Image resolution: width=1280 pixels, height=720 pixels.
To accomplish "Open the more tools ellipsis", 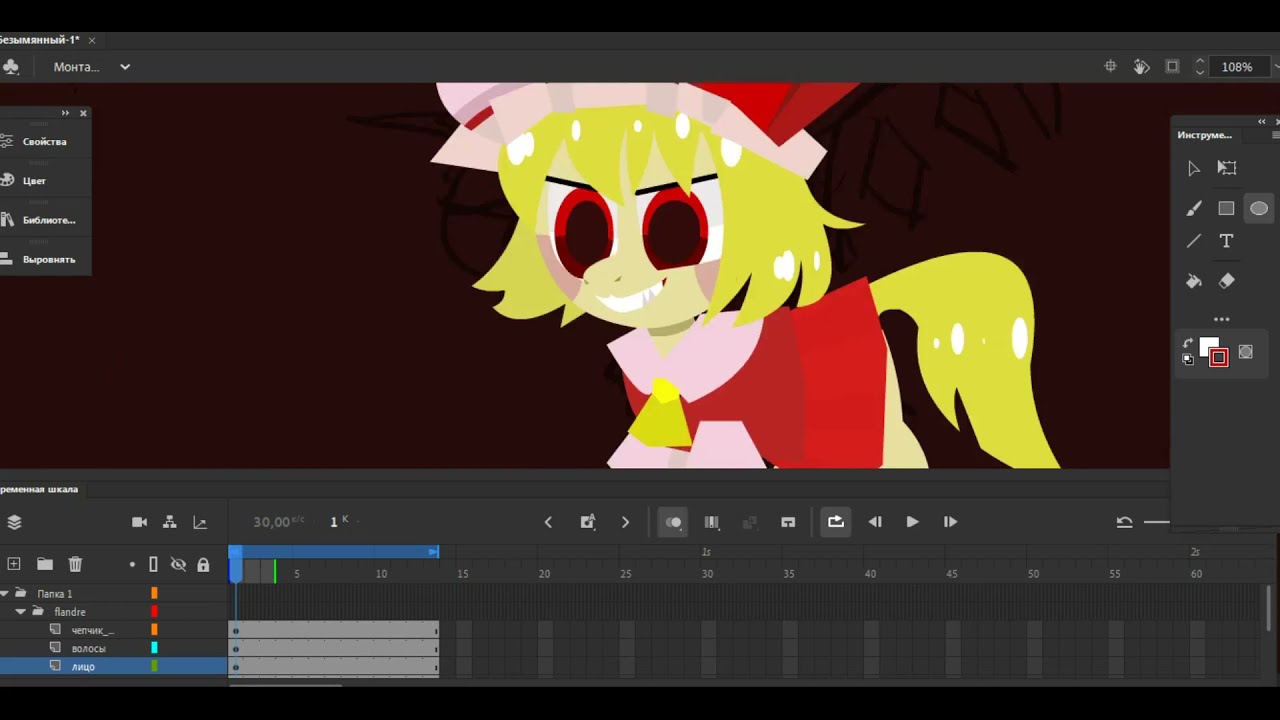I will (1222, 319).
